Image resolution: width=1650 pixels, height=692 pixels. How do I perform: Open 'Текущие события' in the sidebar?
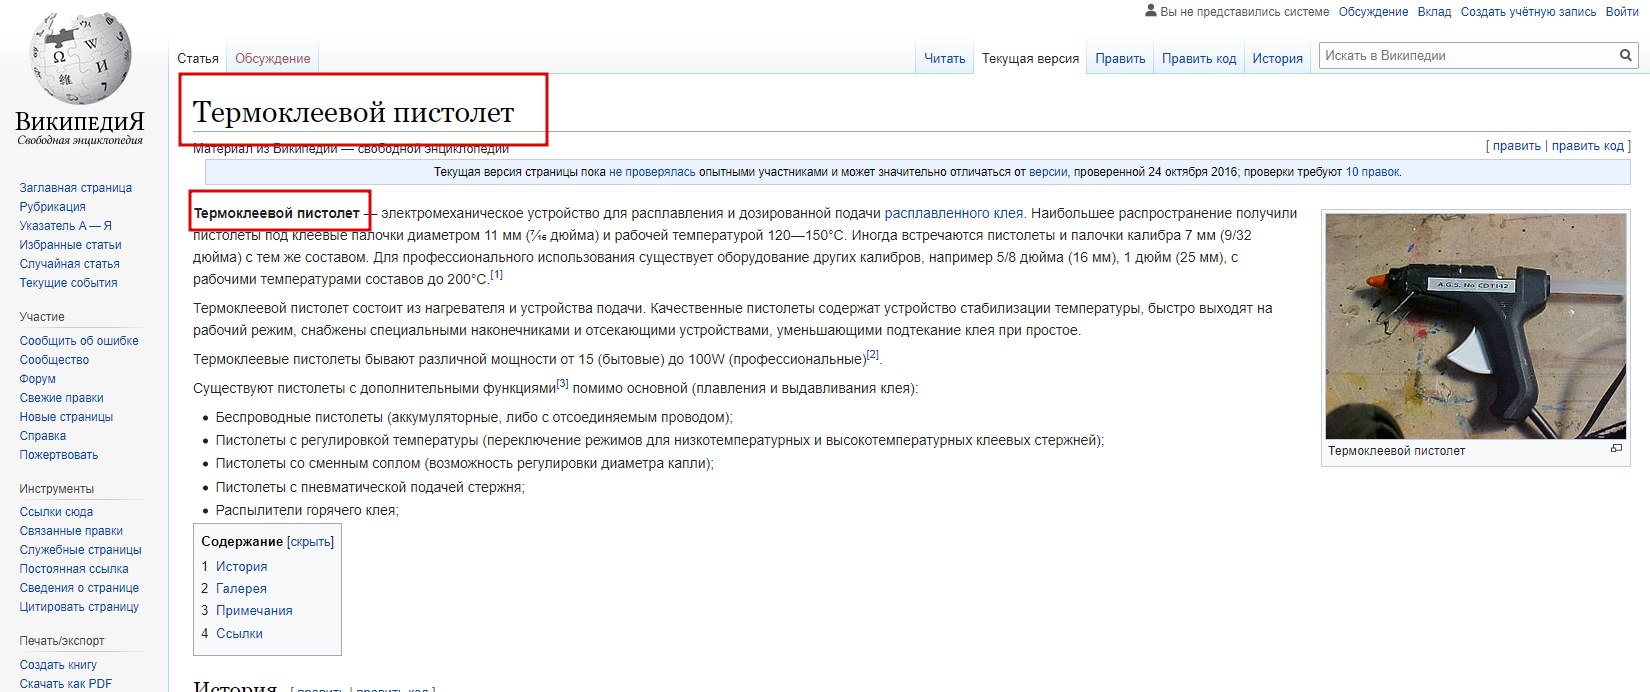coord(69,282)
